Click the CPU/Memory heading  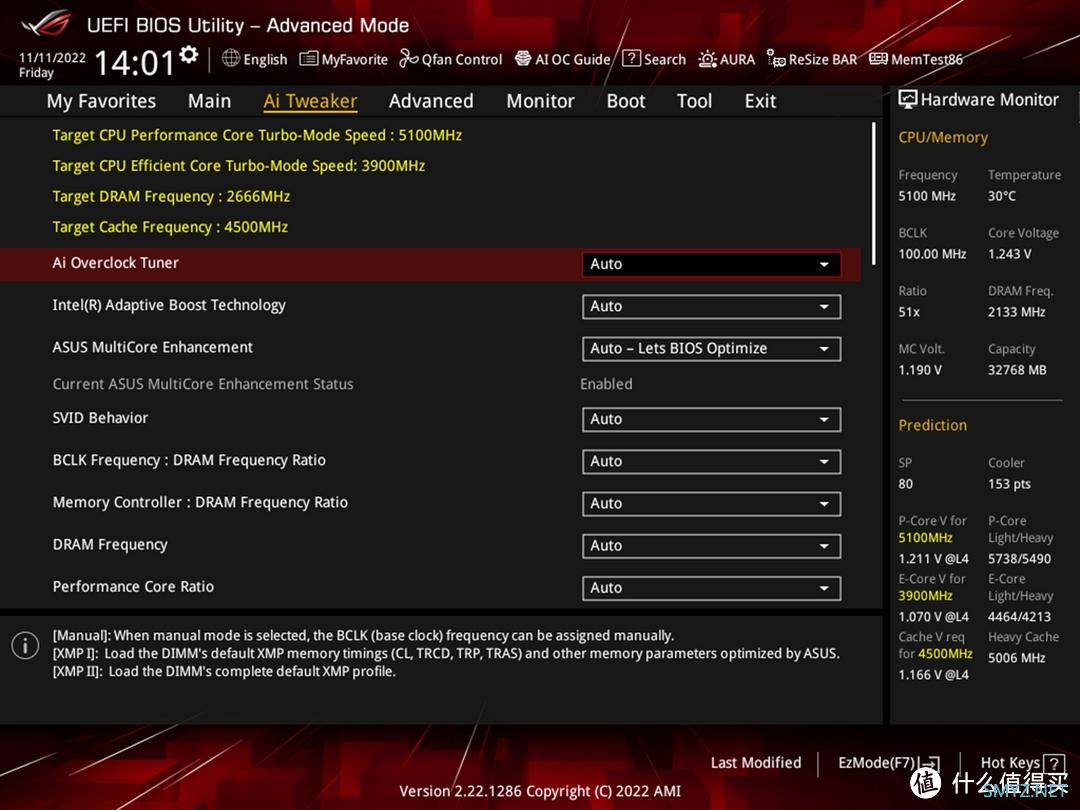click(x=943, y=138)
